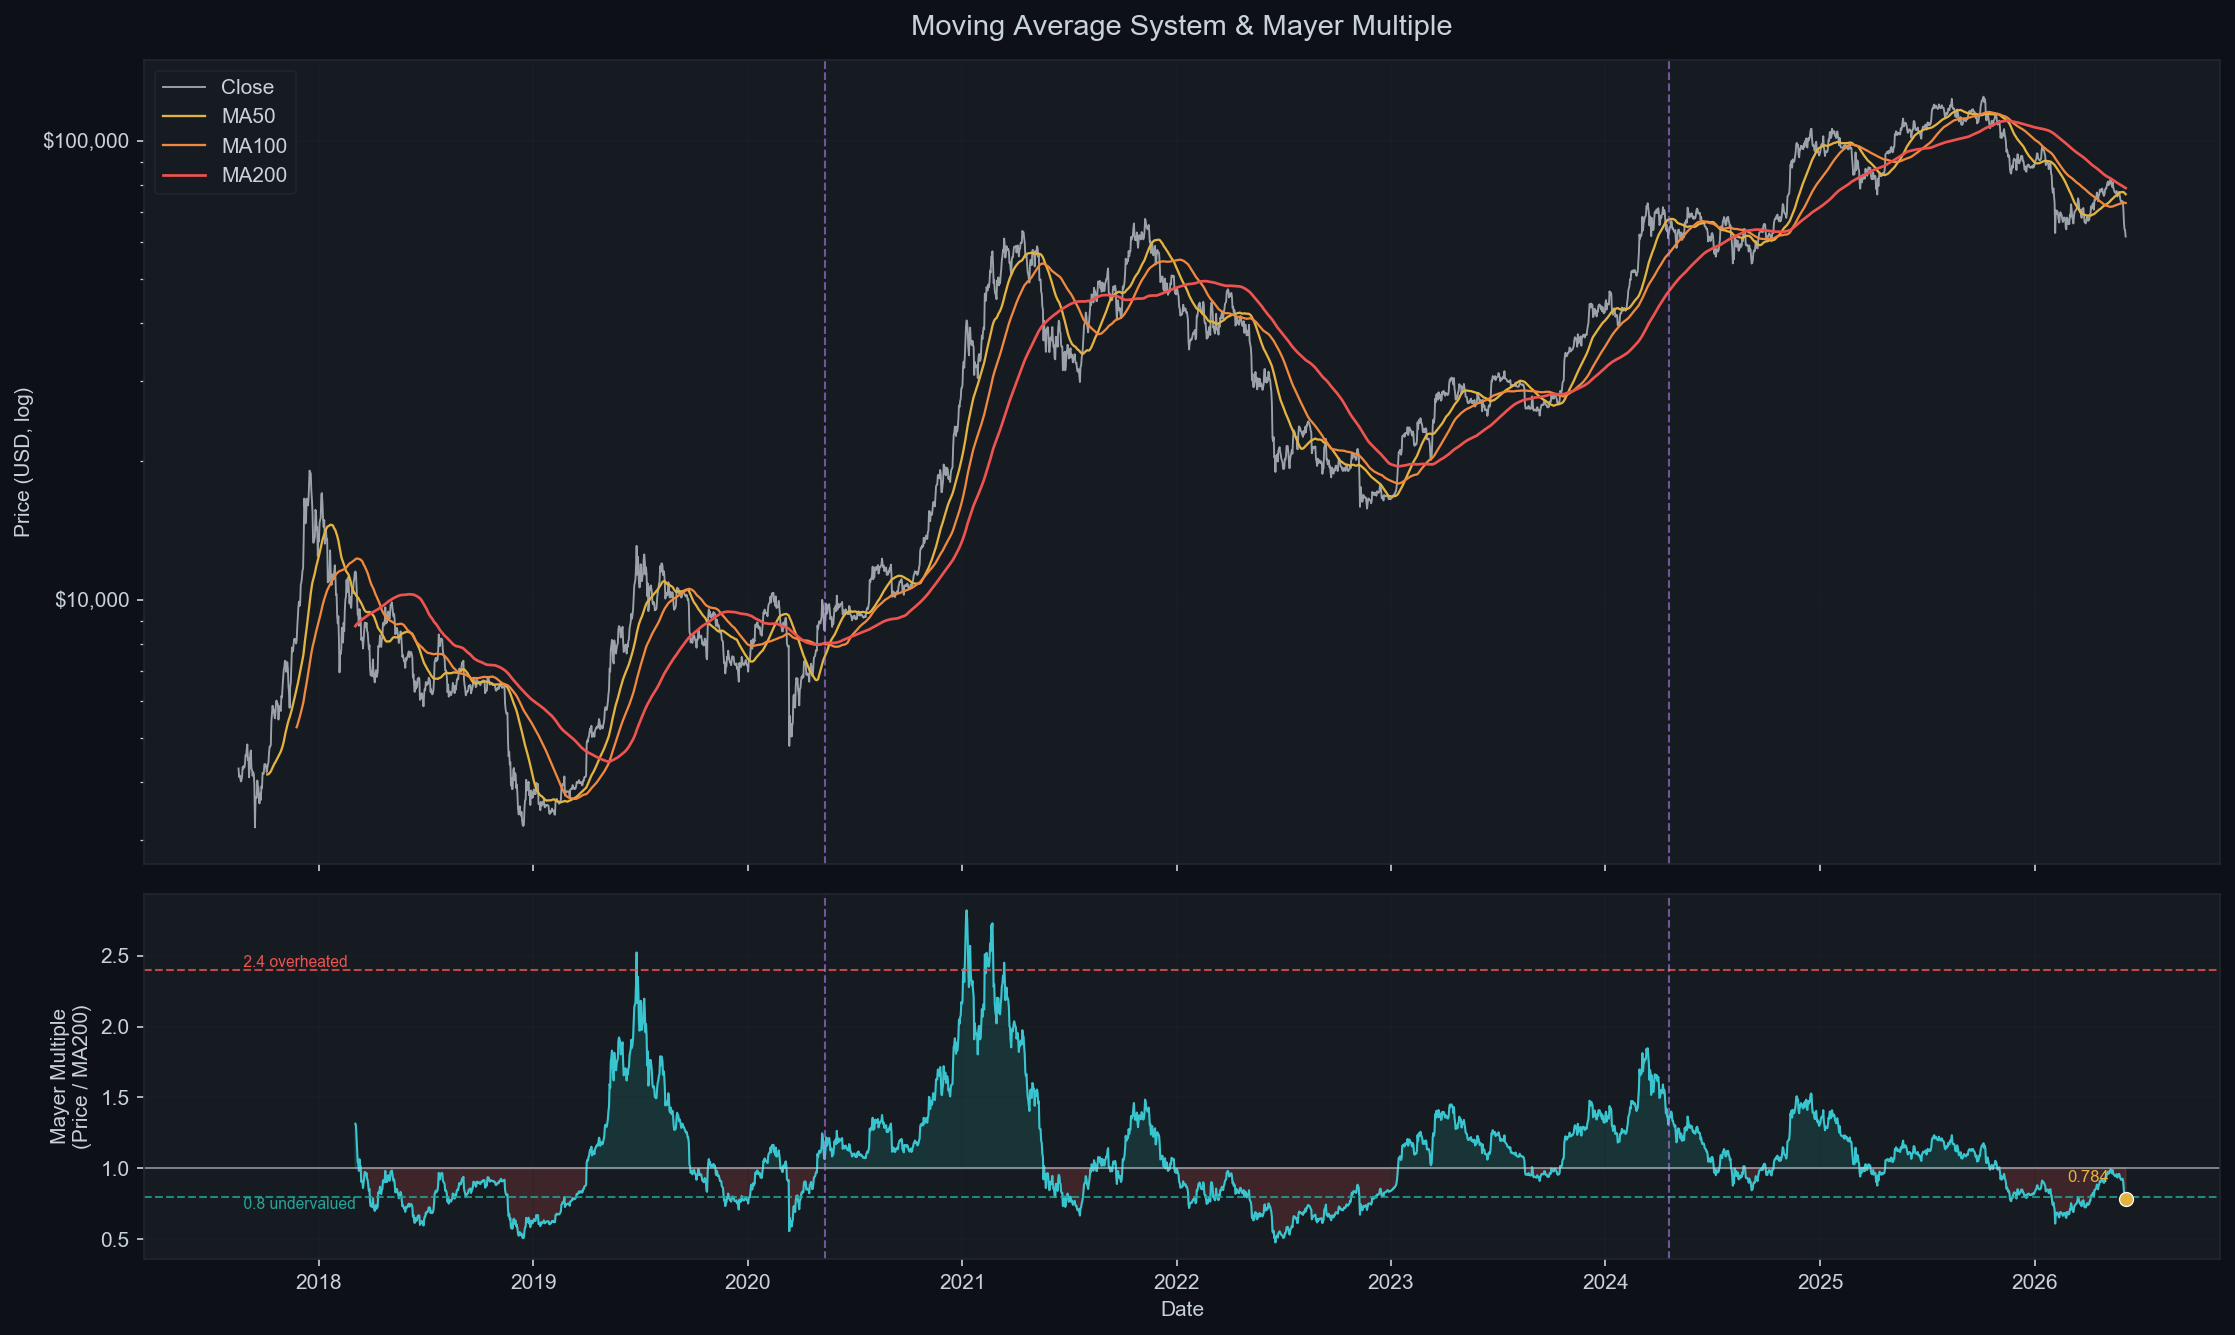This screenshot has width=2235, height=1335.
Task: Click the '2025' x-axis label
Action: [1820, 1283]
